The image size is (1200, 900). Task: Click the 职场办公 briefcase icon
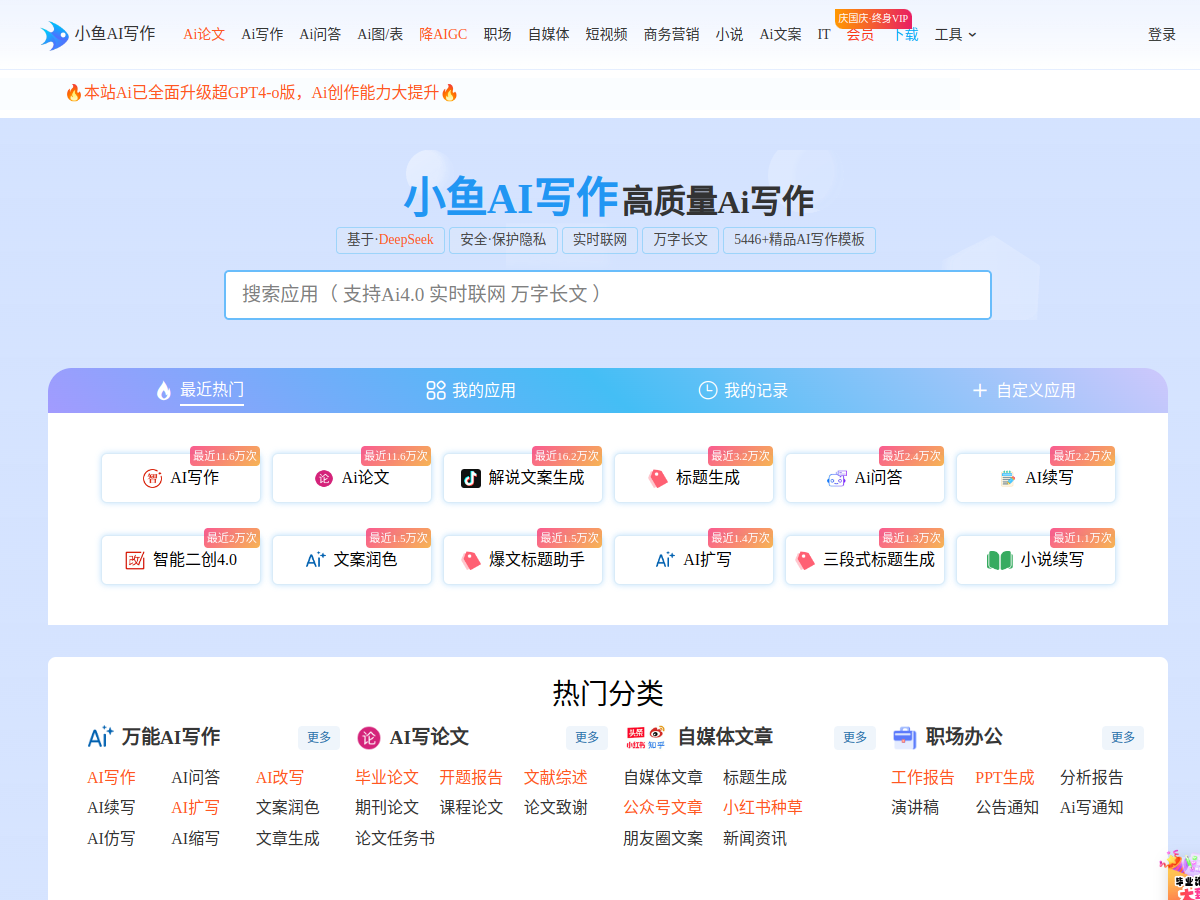point(904,738)
